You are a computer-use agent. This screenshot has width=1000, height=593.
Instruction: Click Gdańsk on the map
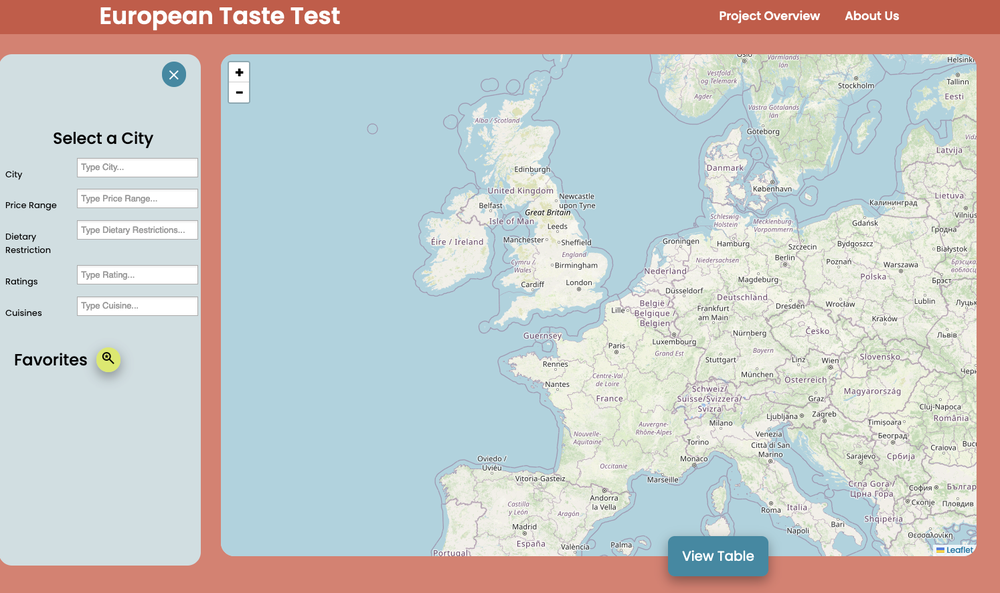(x=865, y=223)
